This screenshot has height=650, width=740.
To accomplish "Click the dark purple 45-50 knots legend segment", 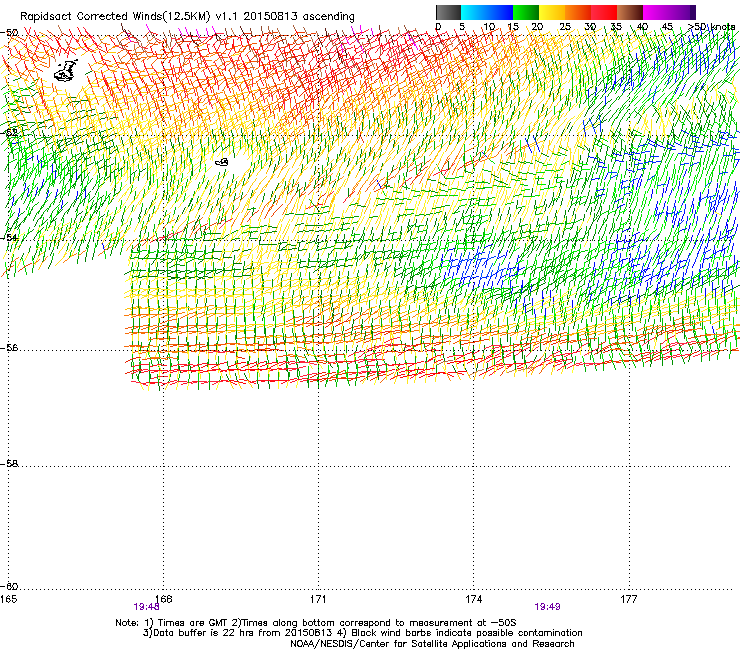I will pyautogui.click(x=682, y=12).
